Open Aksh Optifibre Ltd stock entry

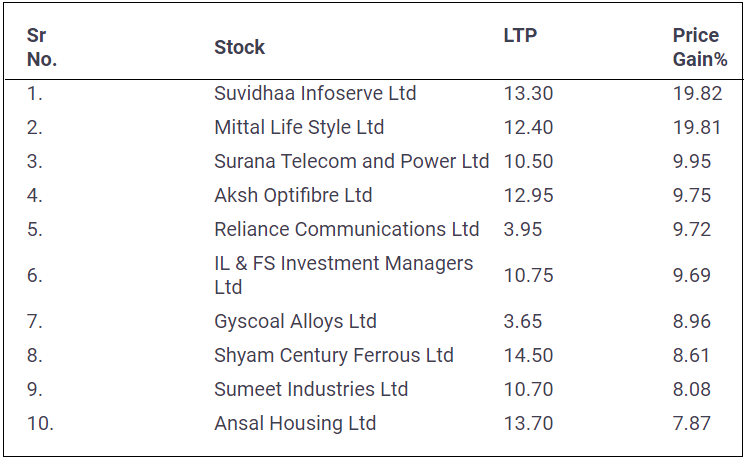tap(293, 196)
